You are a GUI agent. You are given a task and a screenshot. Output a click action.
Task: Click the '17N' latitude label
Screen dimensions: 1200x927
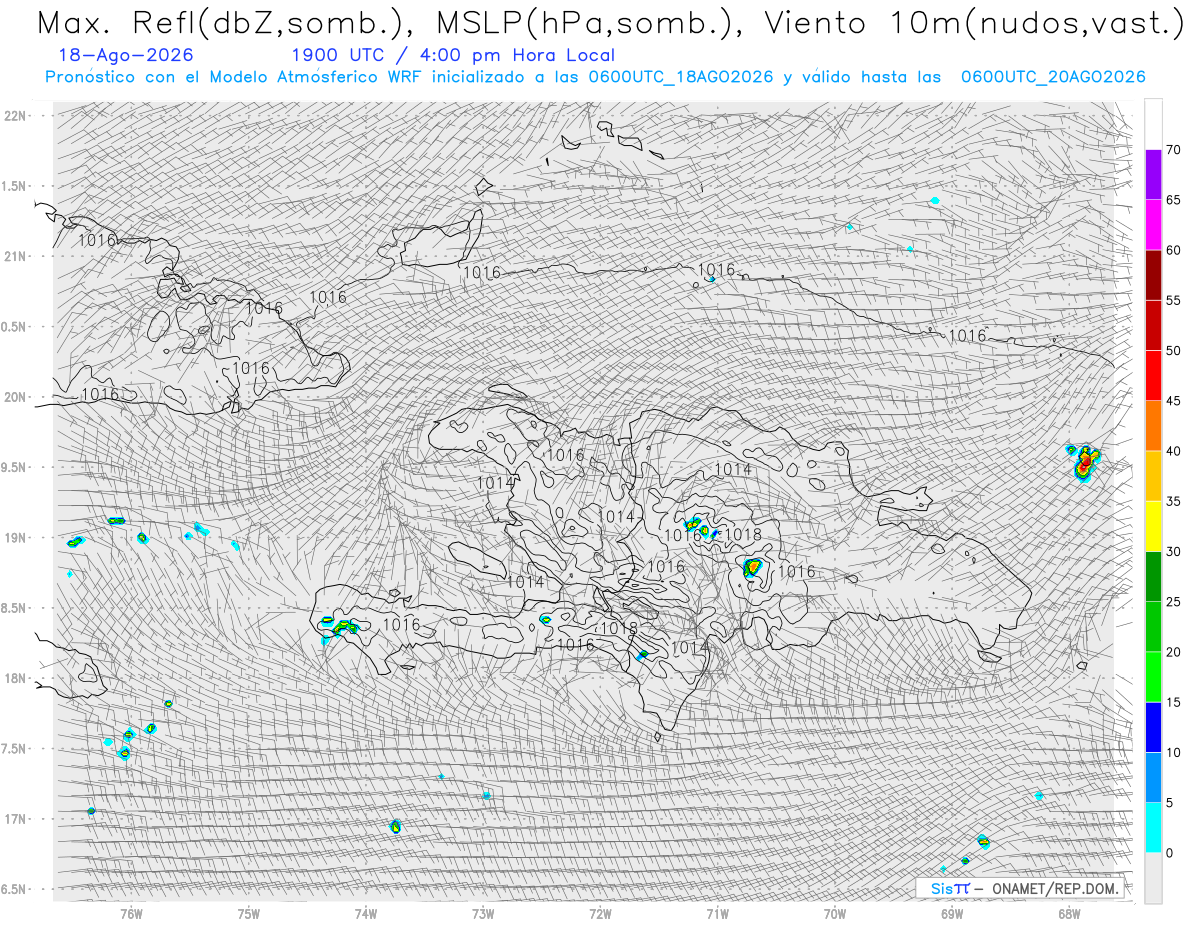tap(15, 819)
